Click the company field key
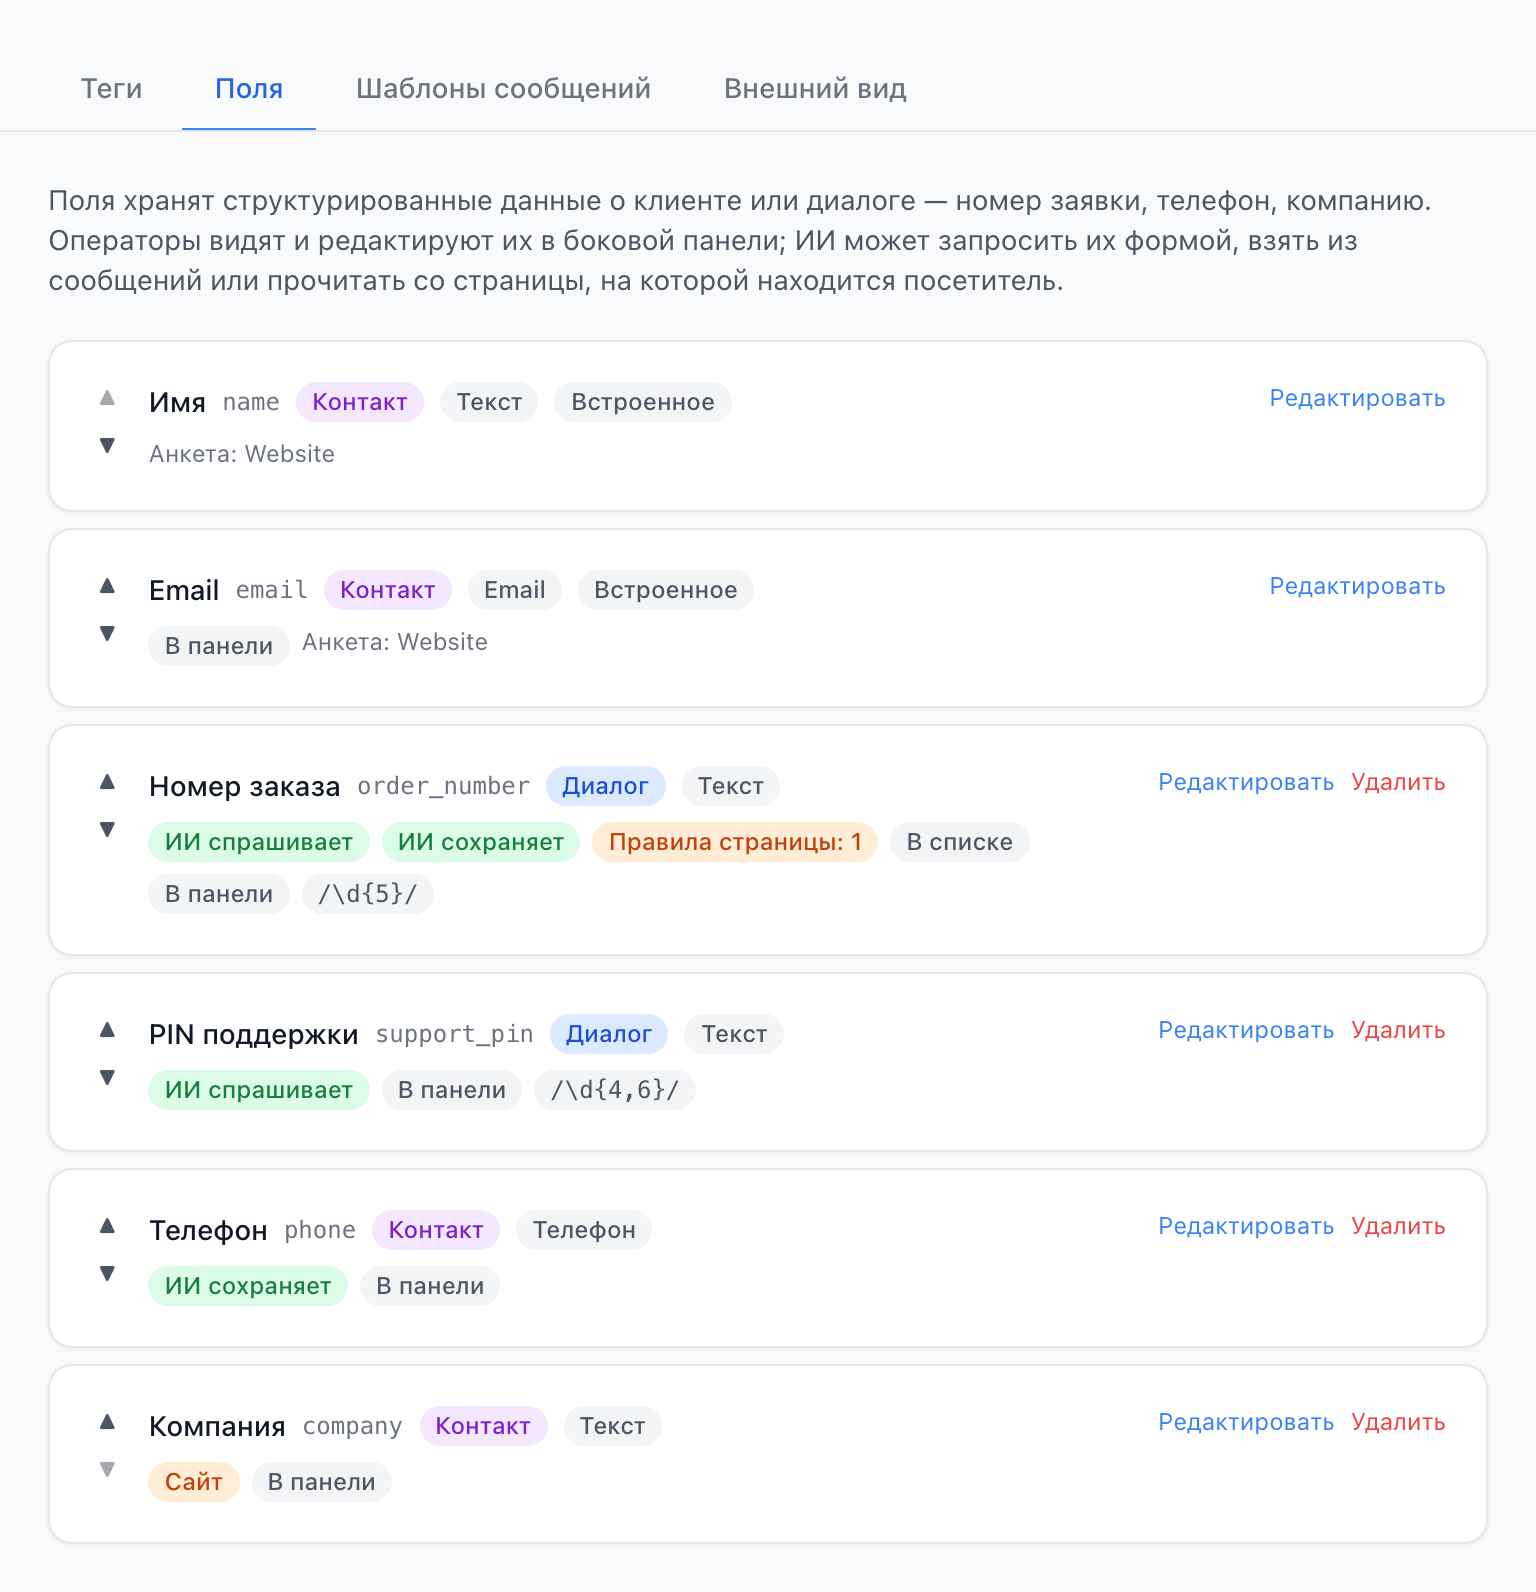Viewport: 1536px width, 1592px height. (352, 1426)
